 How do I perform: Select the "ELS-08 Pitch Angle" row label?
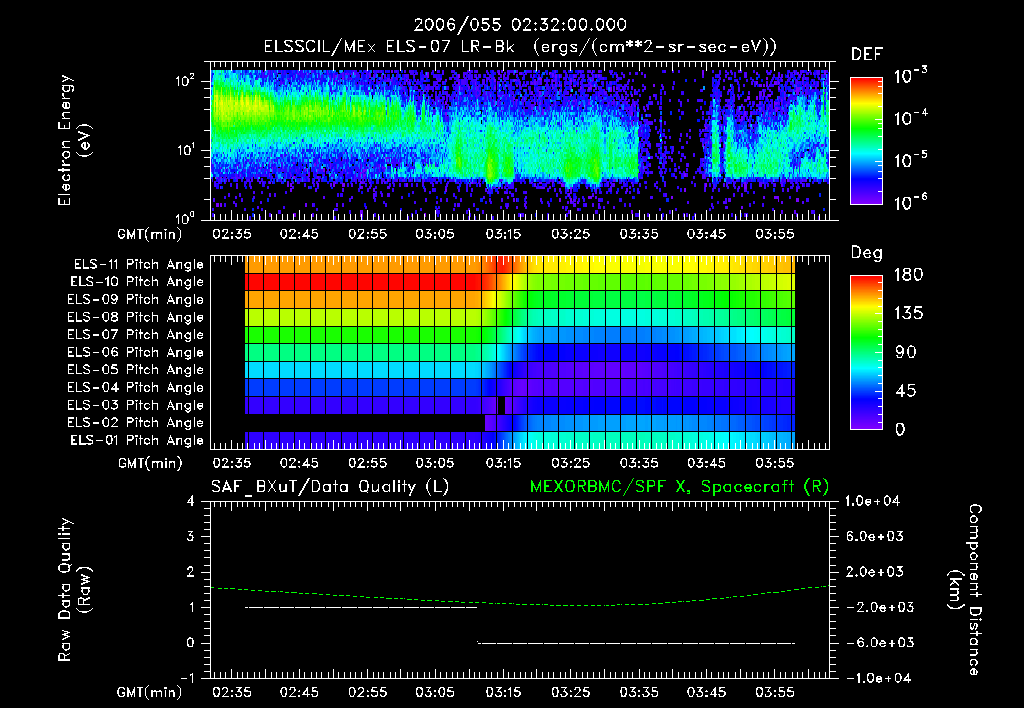point(135,317)
